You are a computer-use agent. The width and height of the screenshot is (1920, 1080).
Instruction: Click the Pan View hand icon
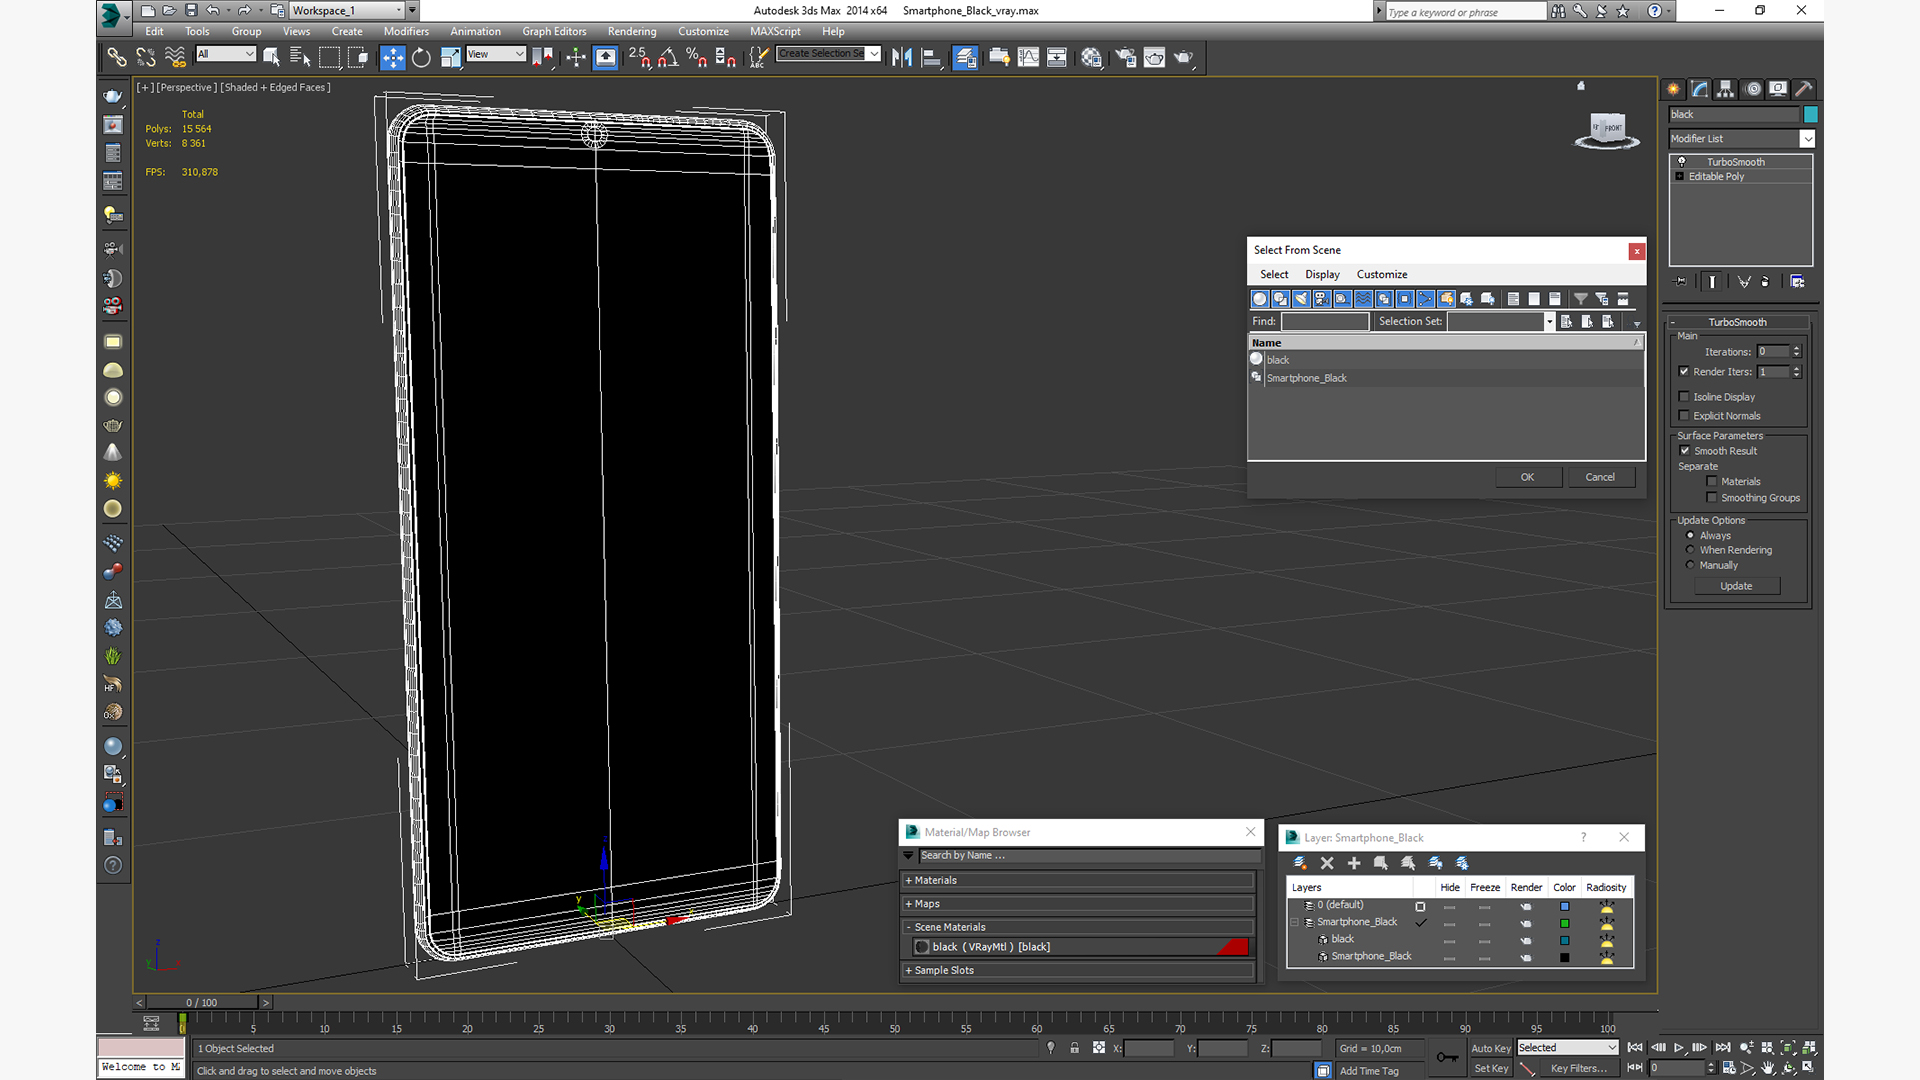click(x=1768, y=1068)
